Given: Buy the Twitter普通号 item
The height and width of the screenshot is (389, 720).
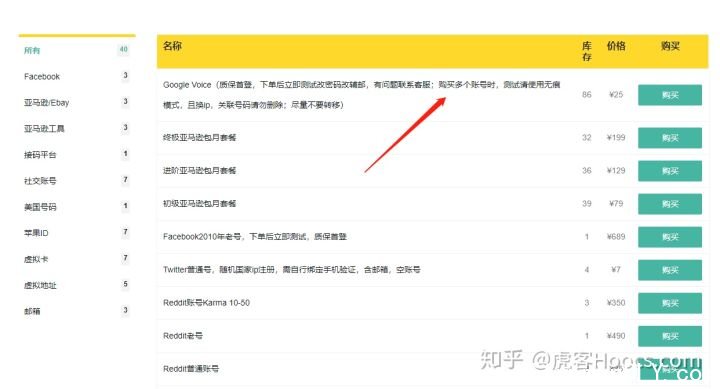Looking at the screenshot, I should [669, 270].
